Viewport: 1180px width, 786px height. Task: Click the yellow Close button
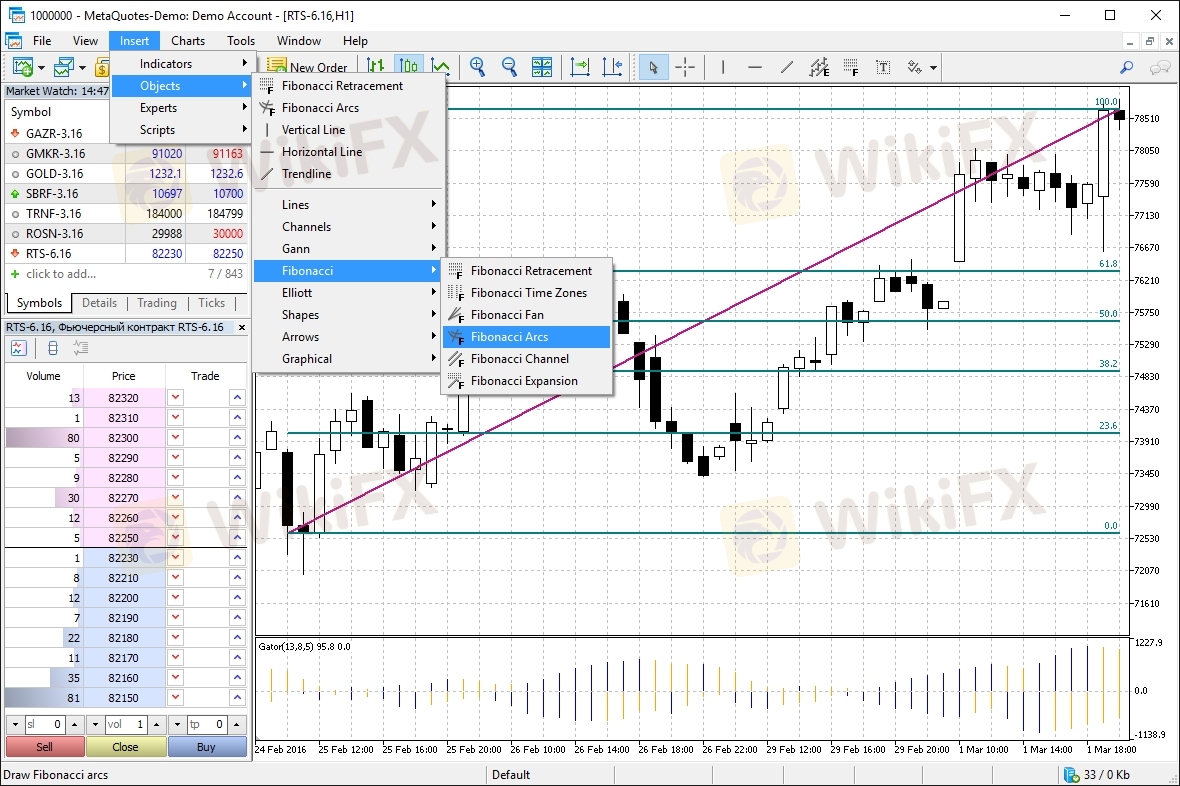pos(126,747)
